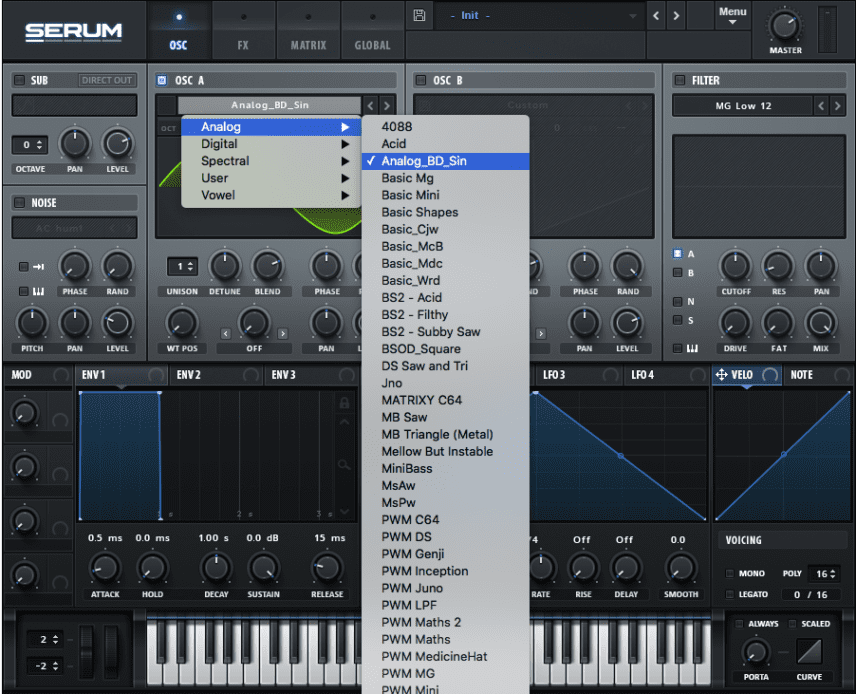
Task: Click the ENV 3 modulation source circle
Action: point(346,375)
